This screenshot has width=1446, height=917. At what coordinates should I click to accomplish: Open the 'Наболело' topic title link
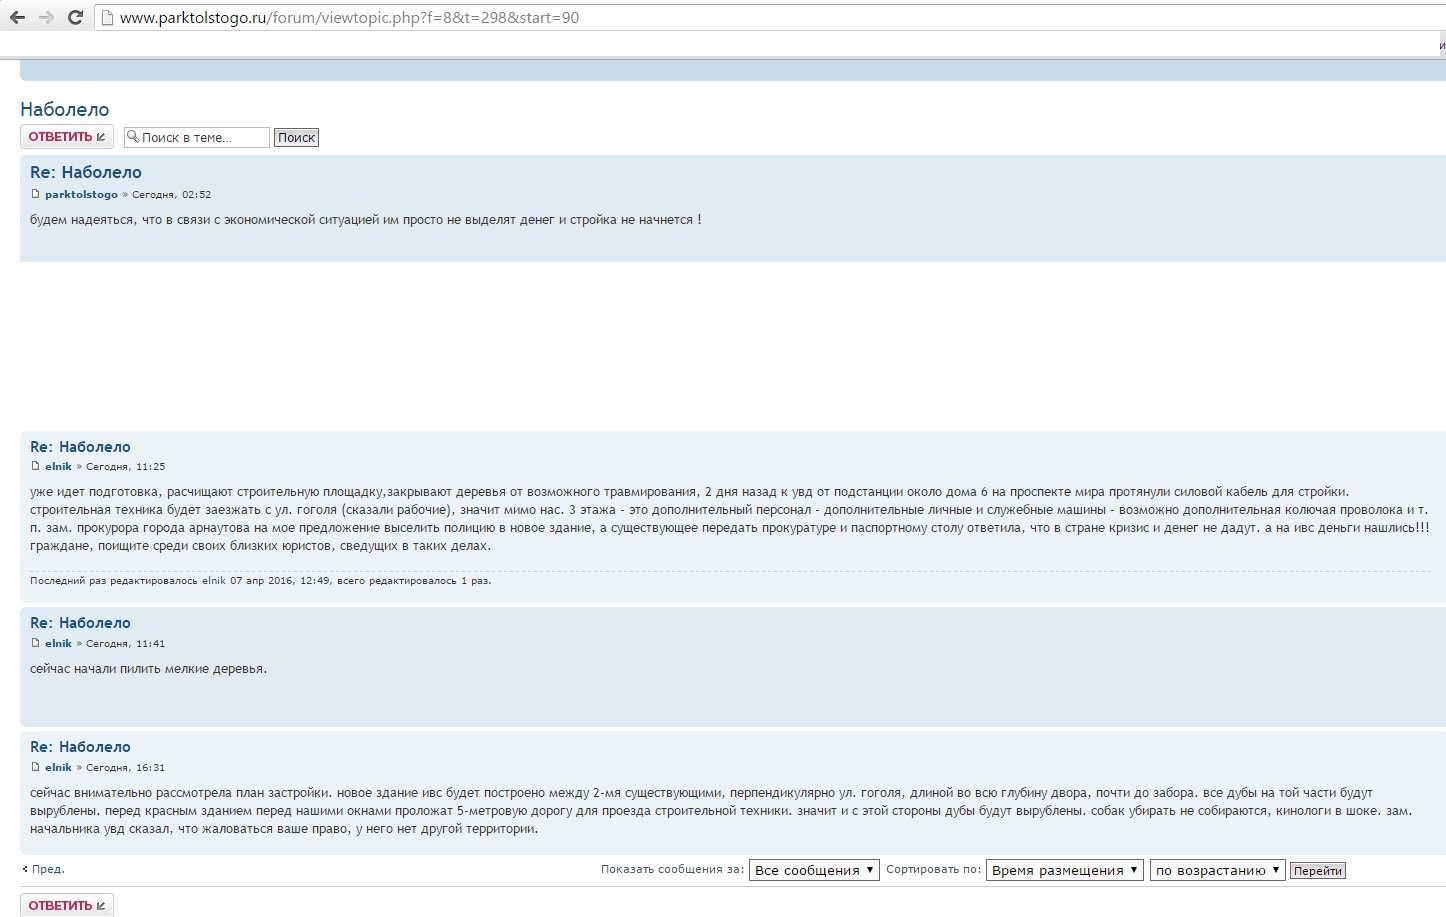click(x=65, y=110)
